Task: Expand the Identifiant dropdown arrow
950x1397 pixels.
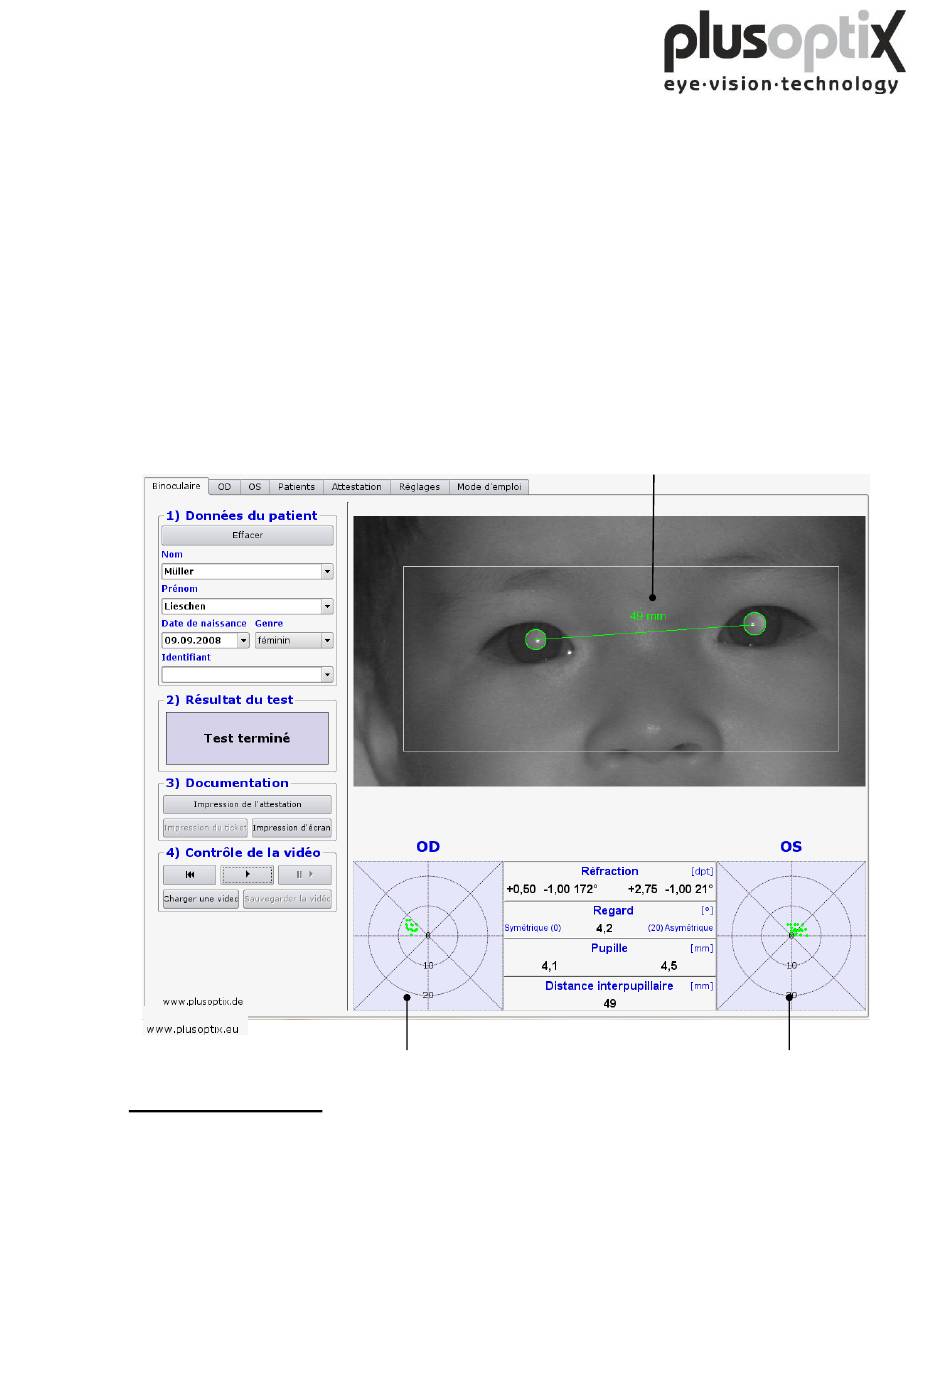Action: tap(327, 675)
